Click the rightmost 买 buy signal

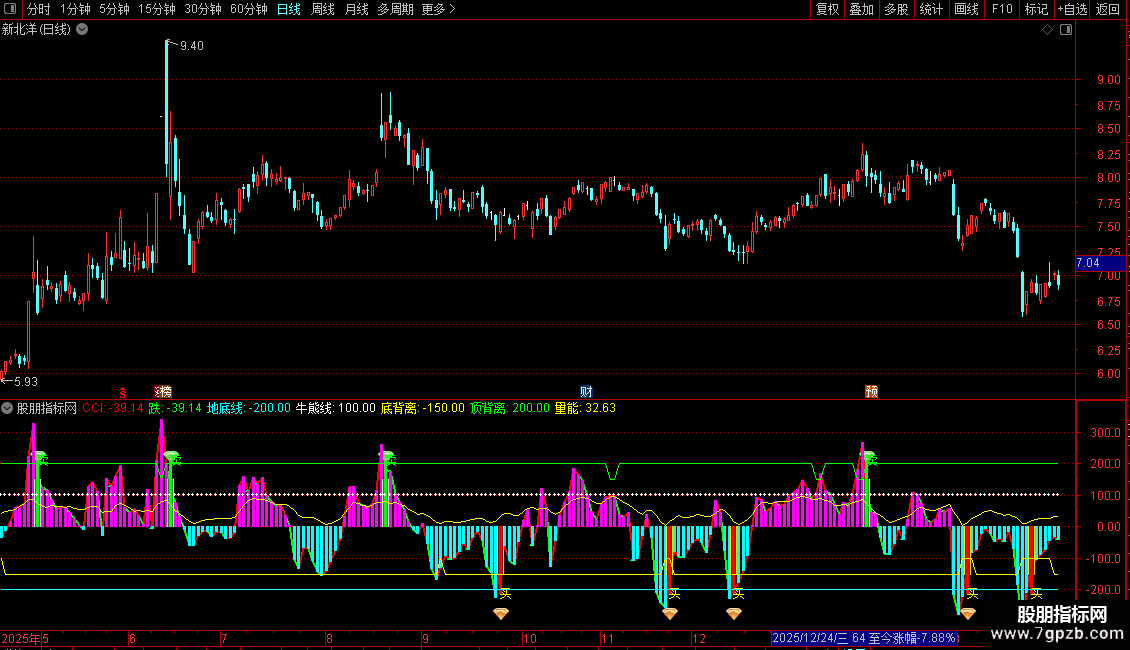1036,594
